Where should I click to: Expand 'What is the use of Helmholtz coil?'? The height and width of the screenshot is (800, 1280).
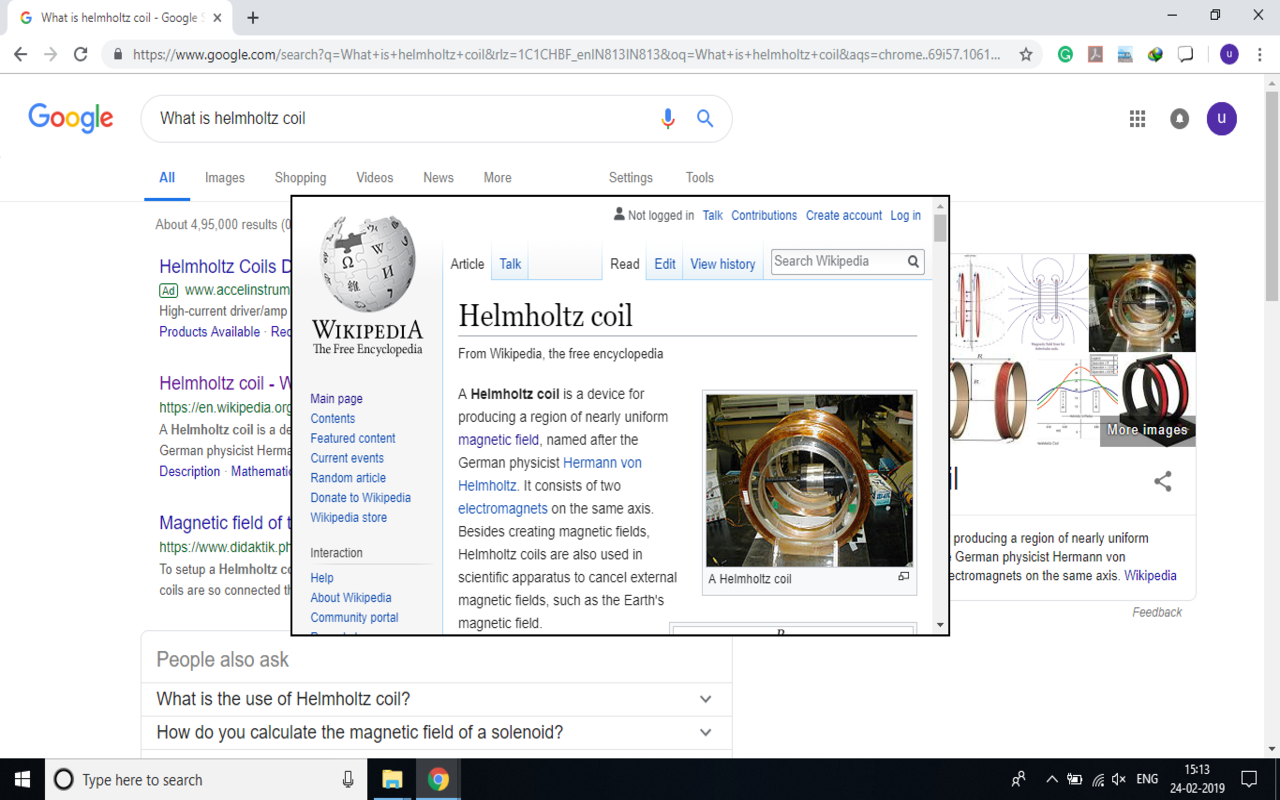tap(705, 699)
